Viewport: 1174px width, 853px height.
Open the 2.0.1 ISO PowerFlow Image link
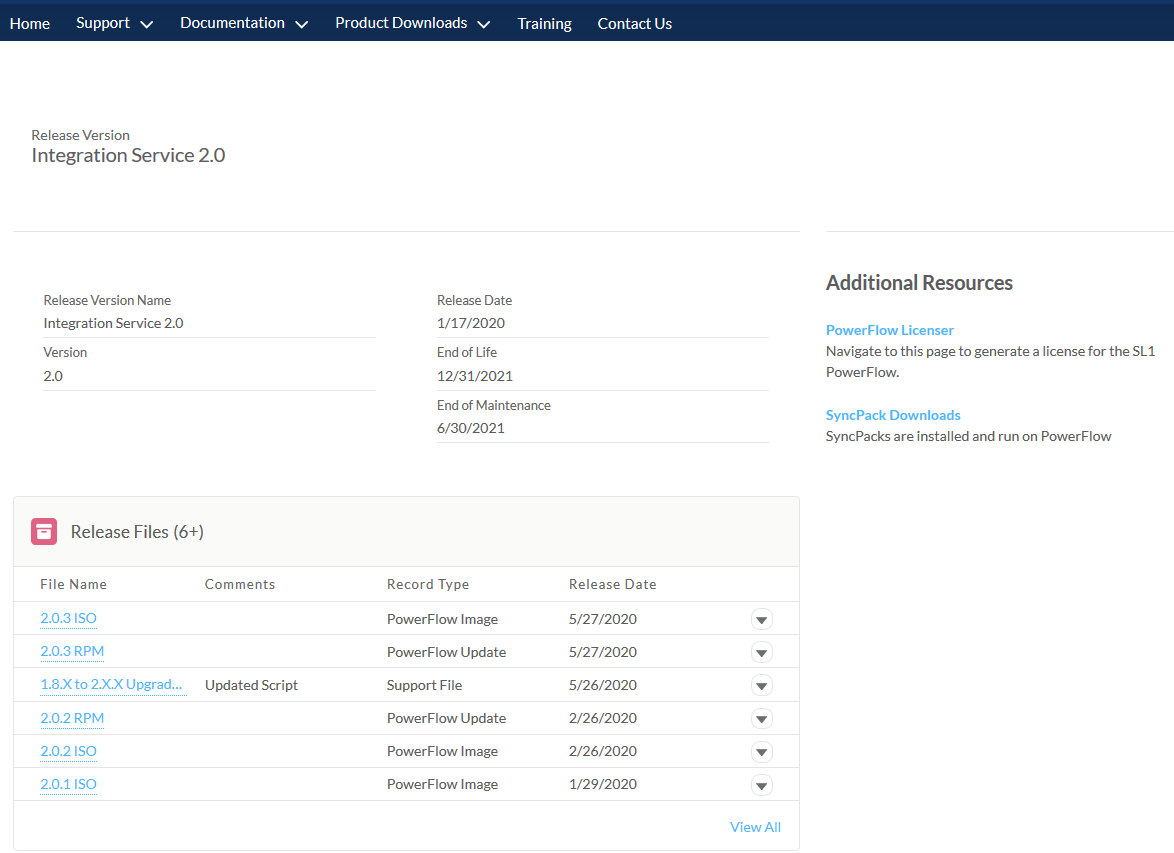tap(68, 784)
